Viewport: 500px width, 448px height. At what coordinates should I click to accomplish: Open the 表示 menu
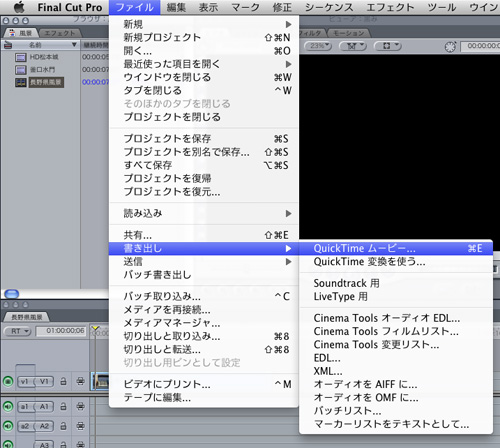[x=208, y=7]
